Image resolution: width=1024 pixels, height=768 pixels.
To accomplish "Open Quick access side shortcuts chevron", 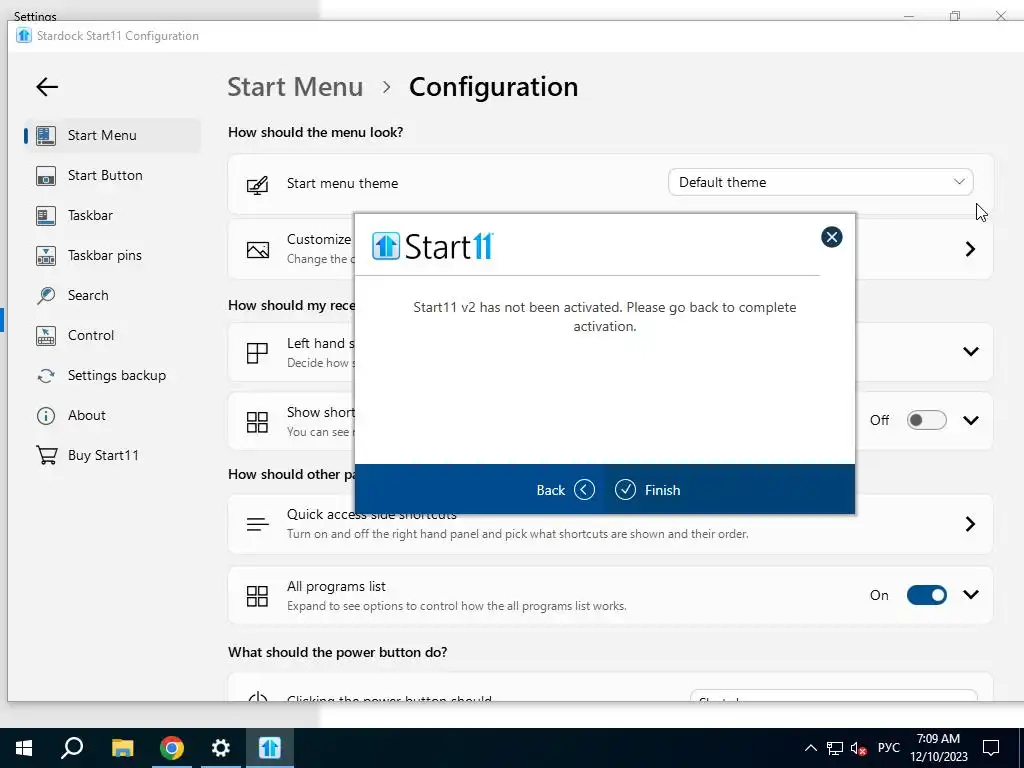I will pyautogui.click(x=970, y=524).
